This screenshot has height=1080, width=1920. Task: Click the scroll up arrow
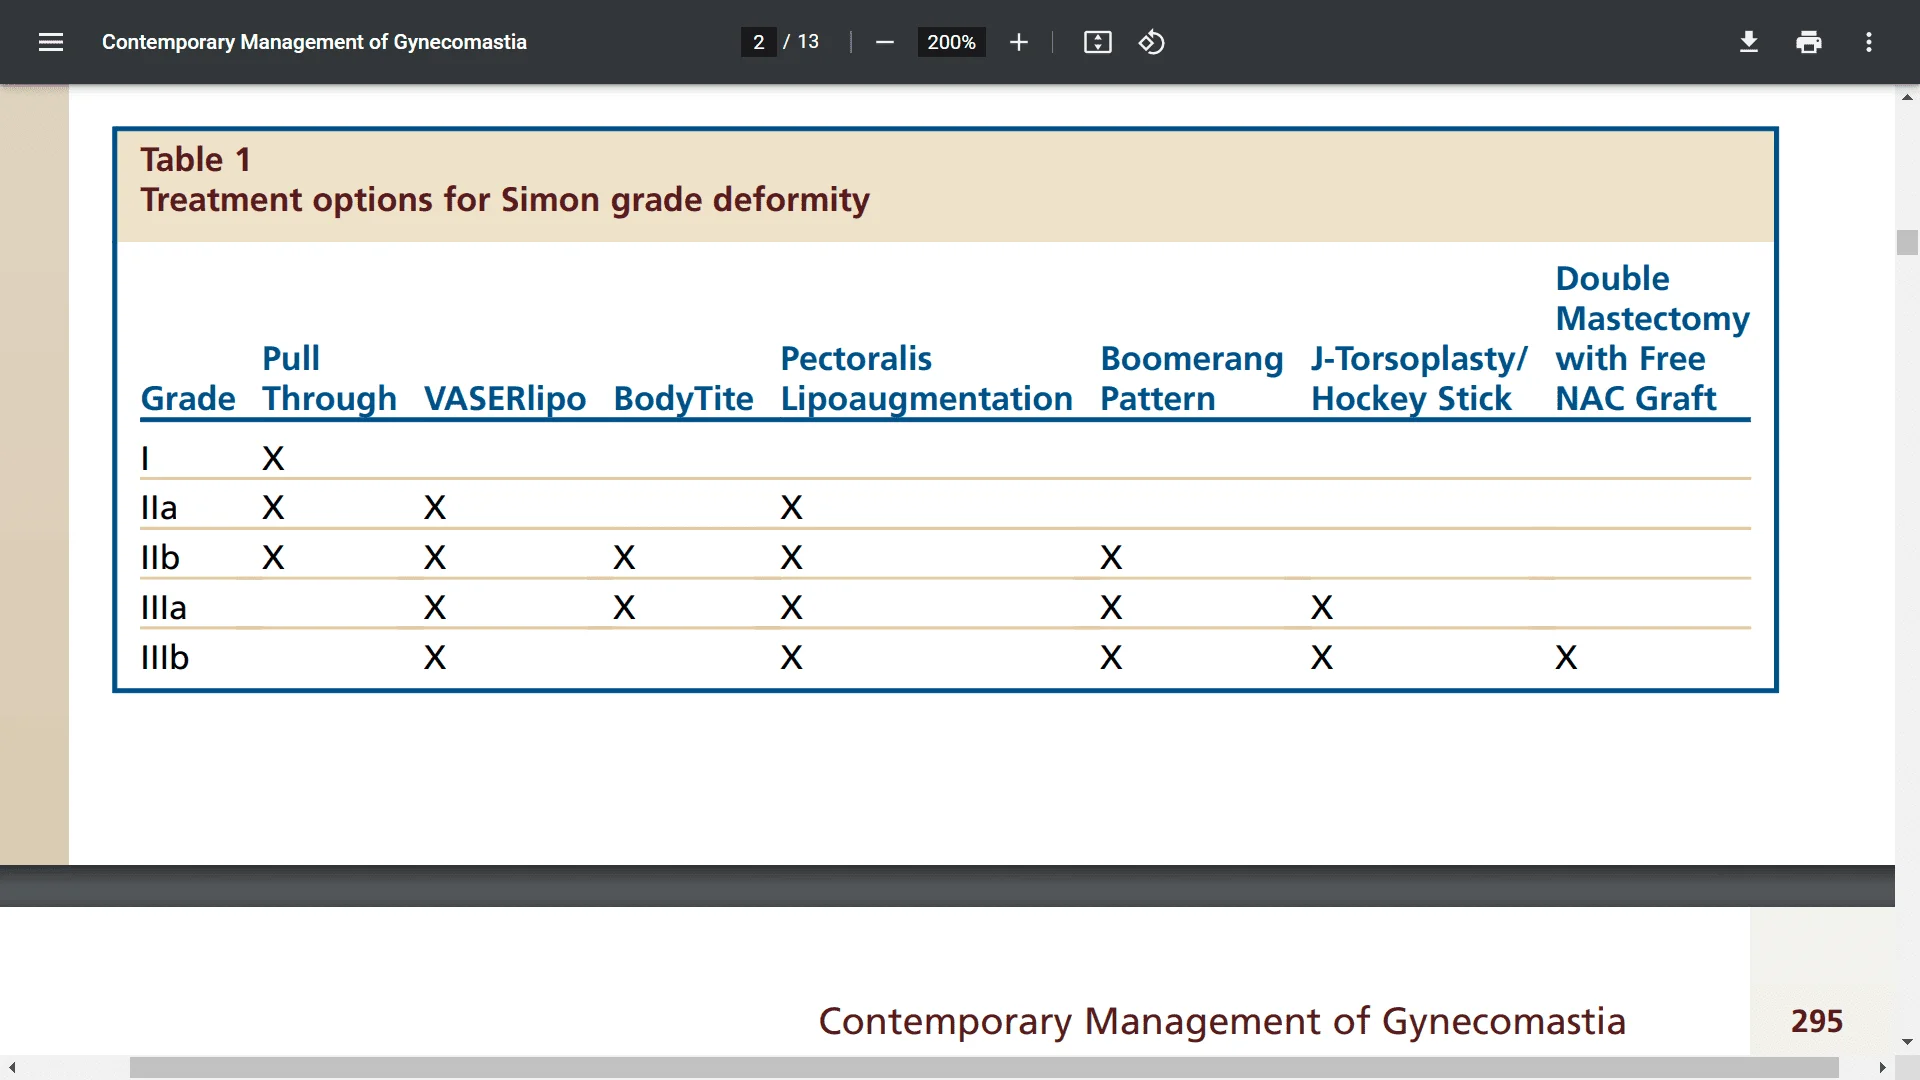(1907, 97)
